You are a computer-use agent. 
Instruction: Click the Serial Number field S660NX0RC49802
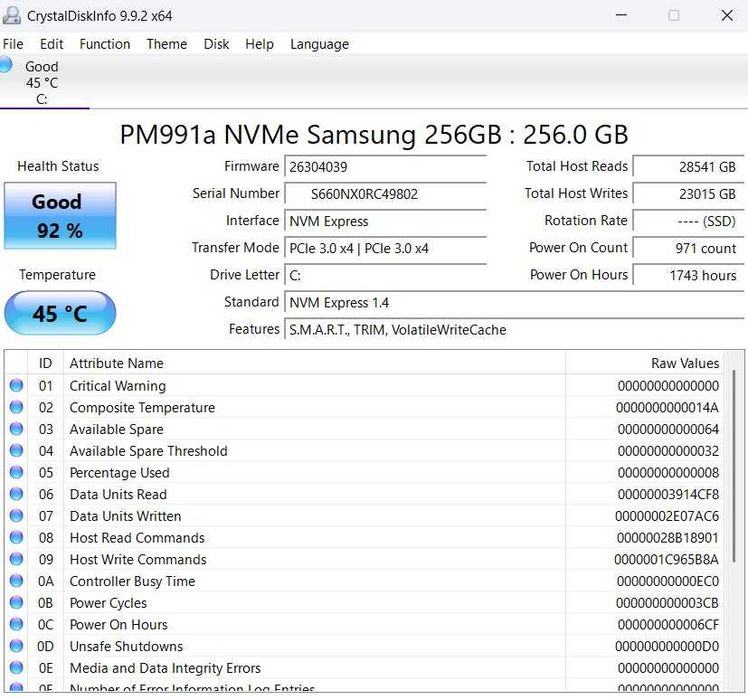tap(385, 194)
